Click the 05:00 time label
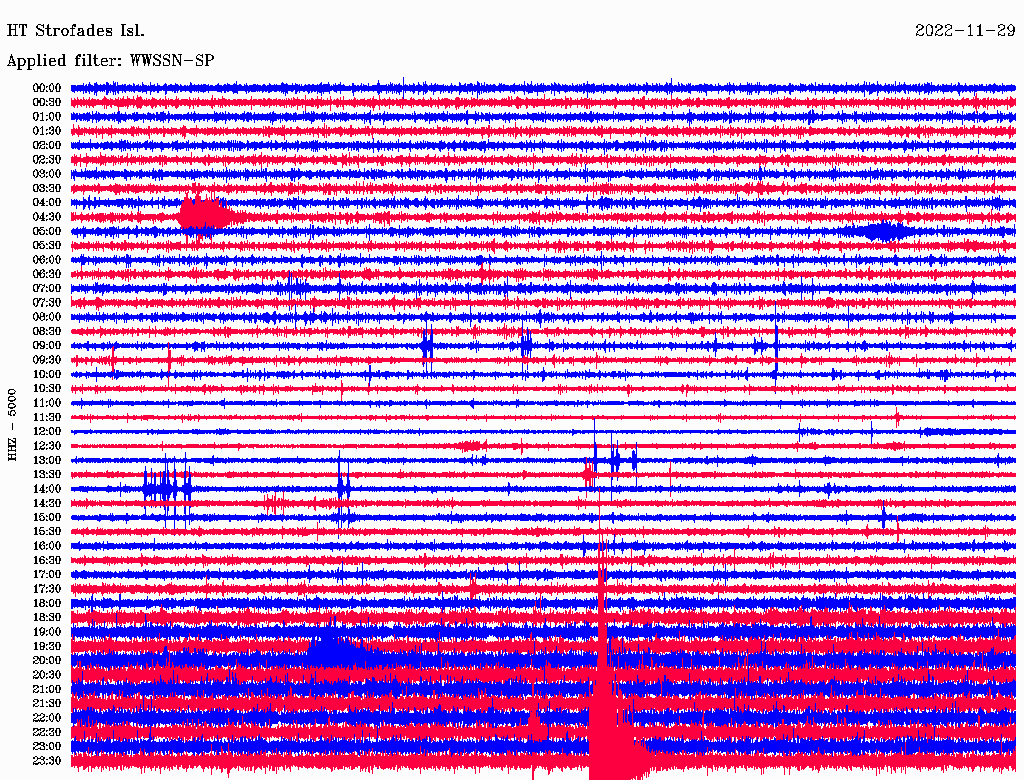Image resolution: width=1024 pixels, height=780 pixels. pos(47,231)
